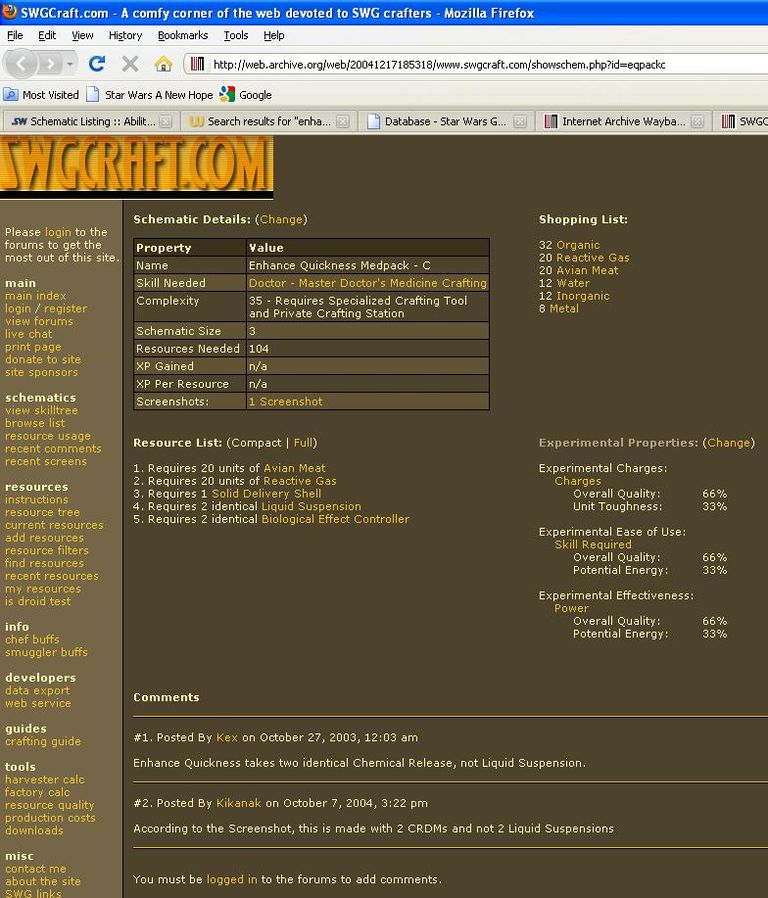This screenshot has width=768, height=898.
Task: Click the browser Back arrow button
Action: click(x=22, y=64)
